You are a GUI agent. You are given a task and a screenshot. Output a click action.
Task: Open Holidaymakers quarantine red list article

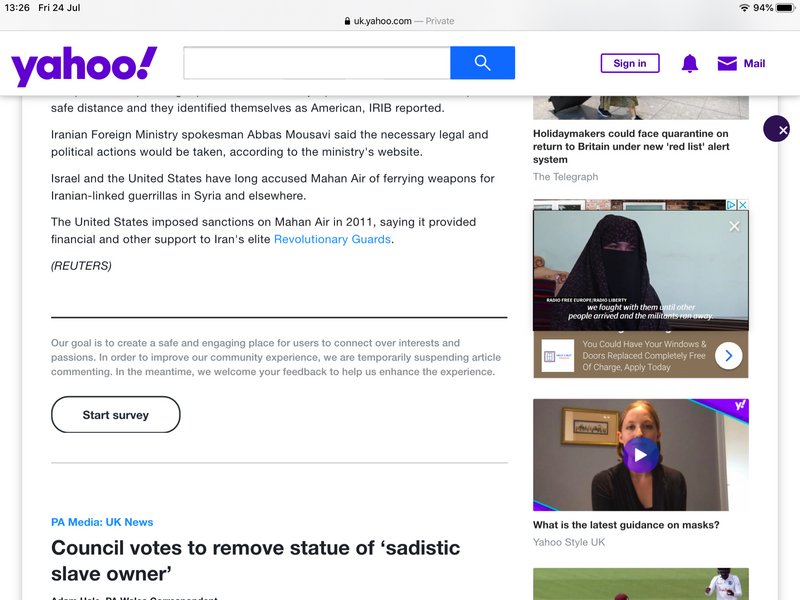click(631, 146)
